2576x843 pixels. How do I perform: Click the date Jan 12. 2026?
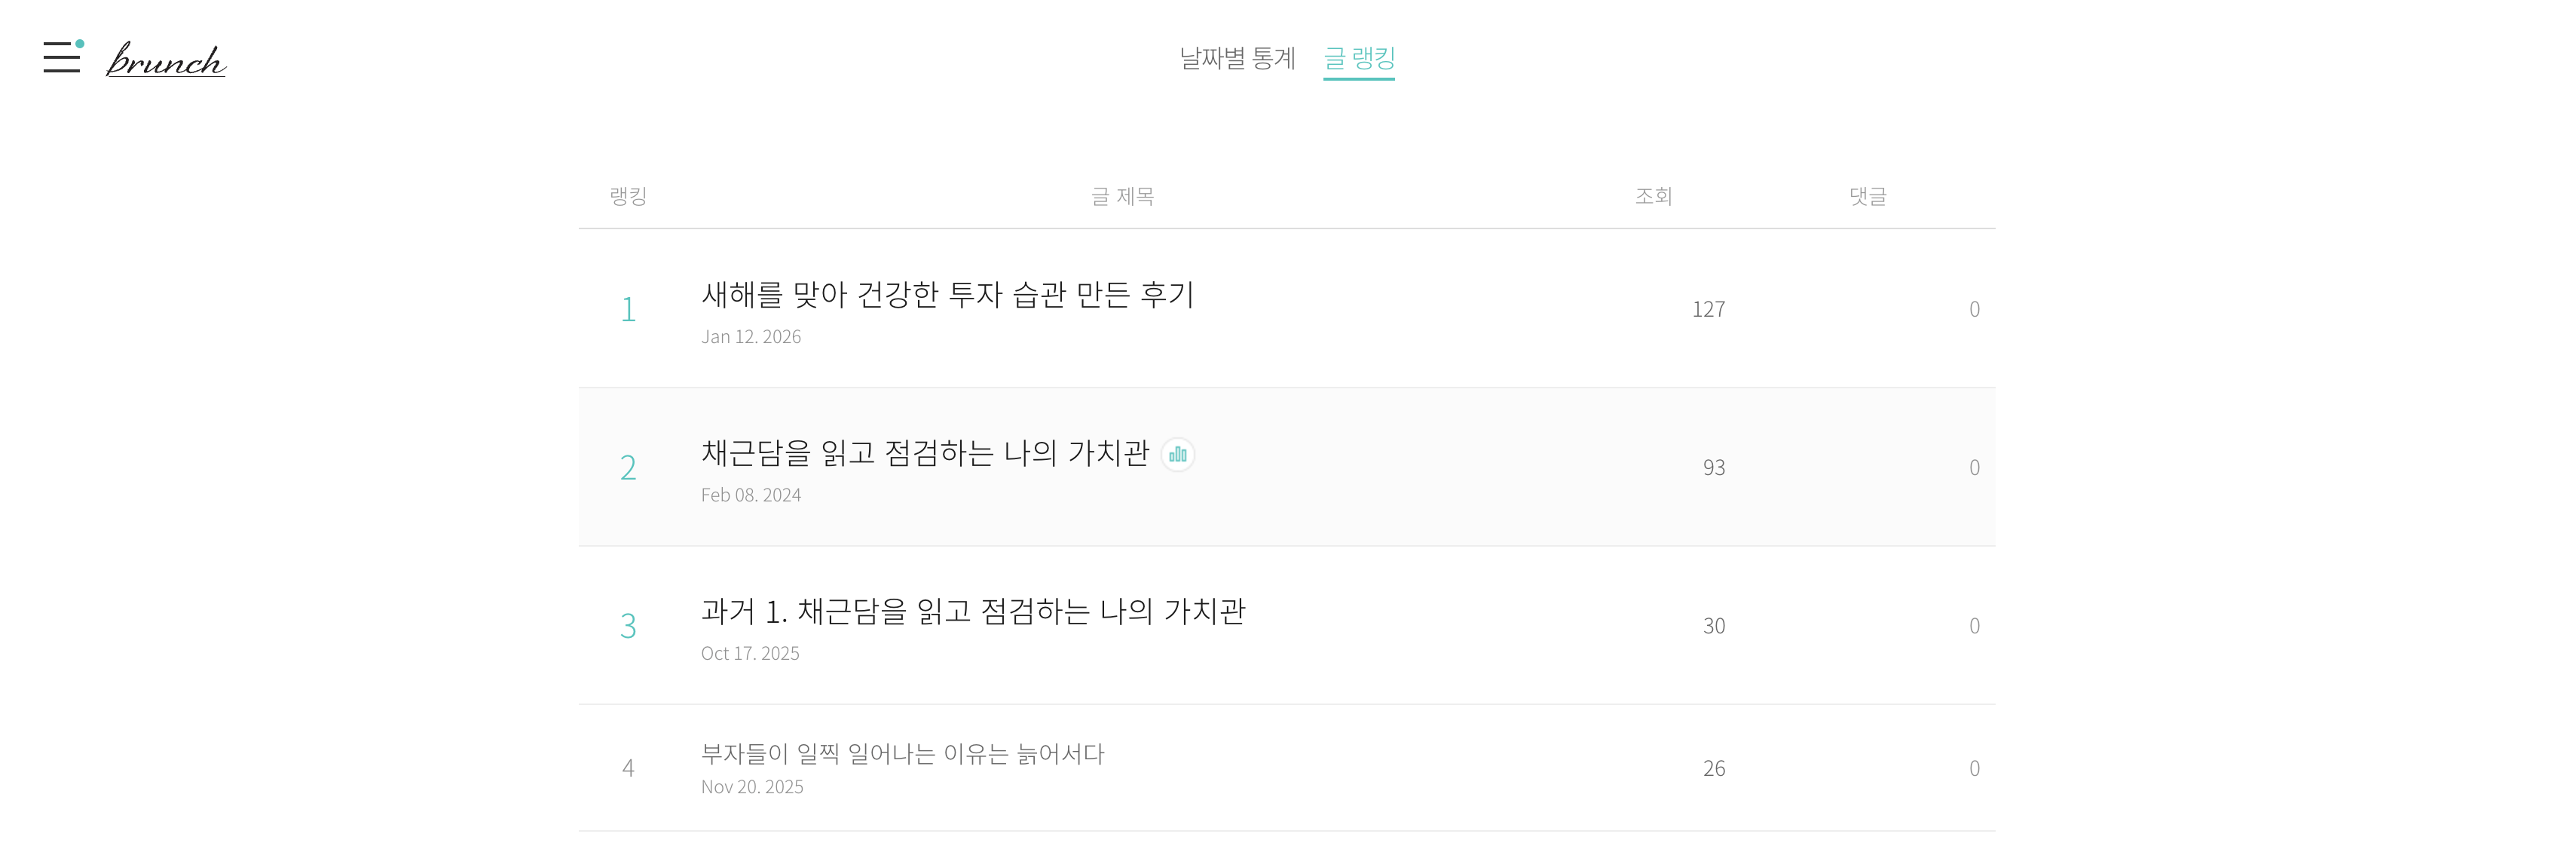pos(751,337)
